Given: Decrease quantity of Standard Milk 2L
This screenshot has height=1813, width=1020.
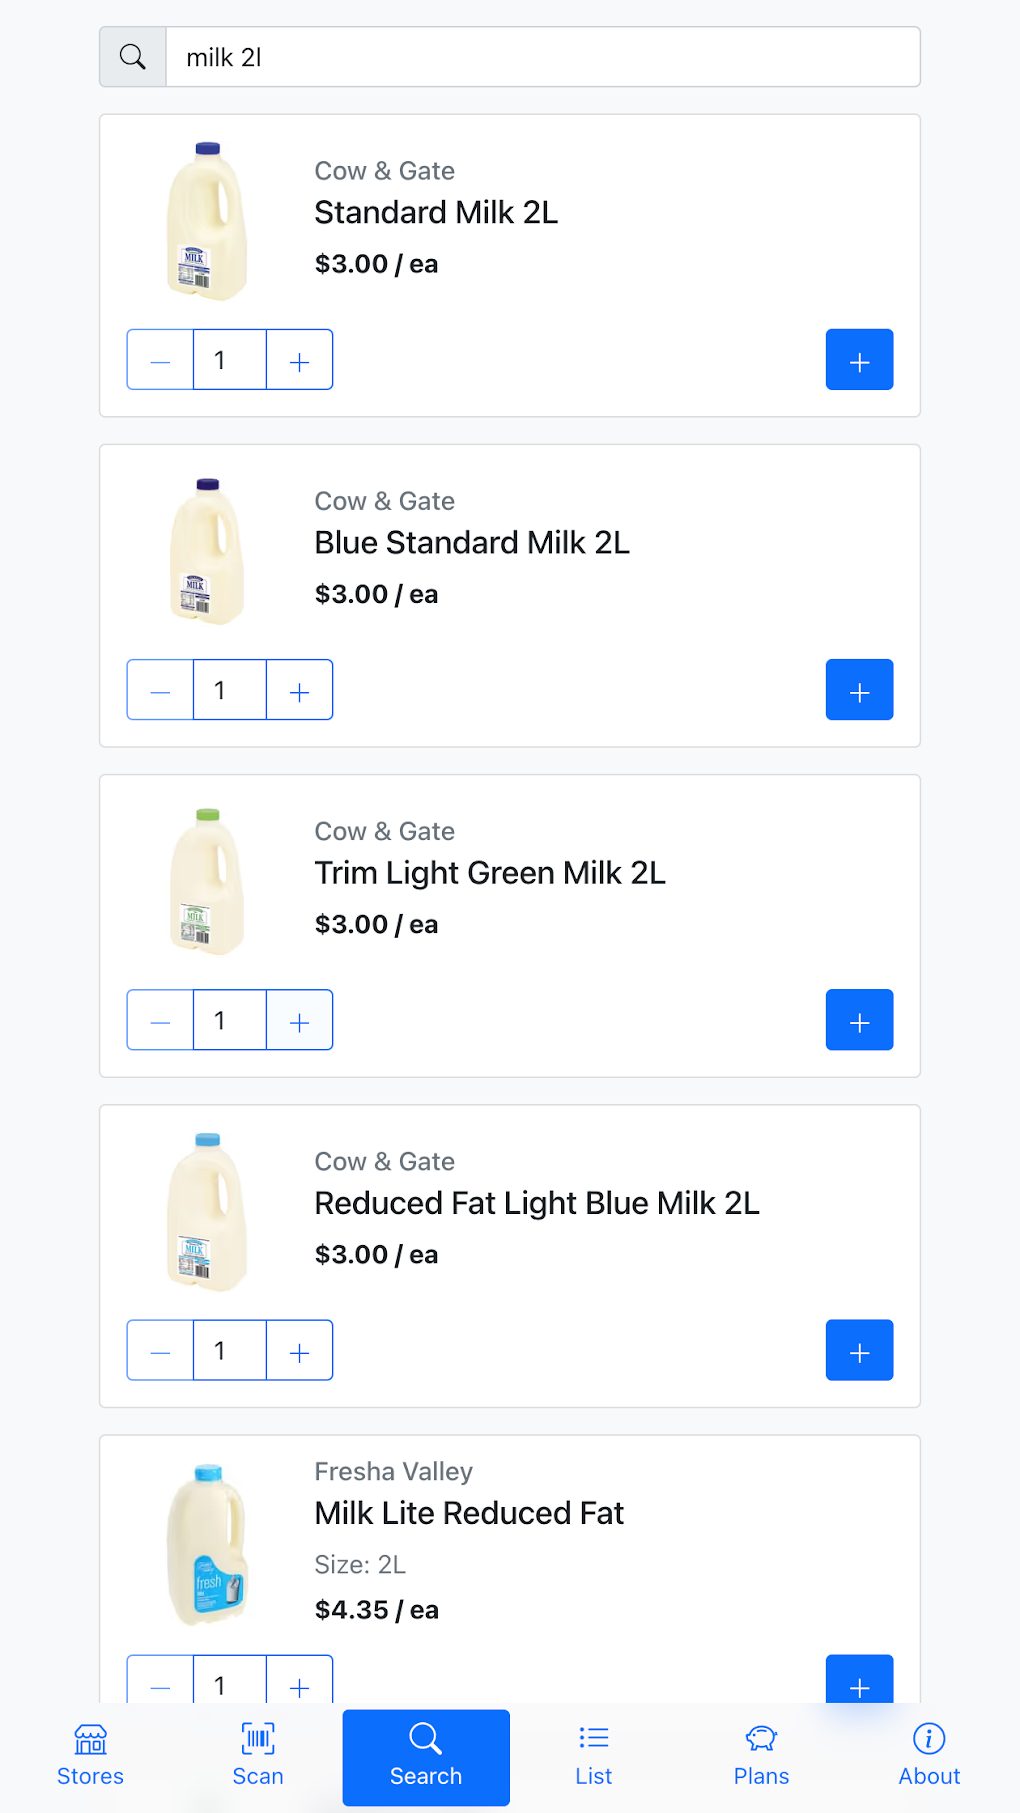Looking at the screenshot, I should (160, 360).
